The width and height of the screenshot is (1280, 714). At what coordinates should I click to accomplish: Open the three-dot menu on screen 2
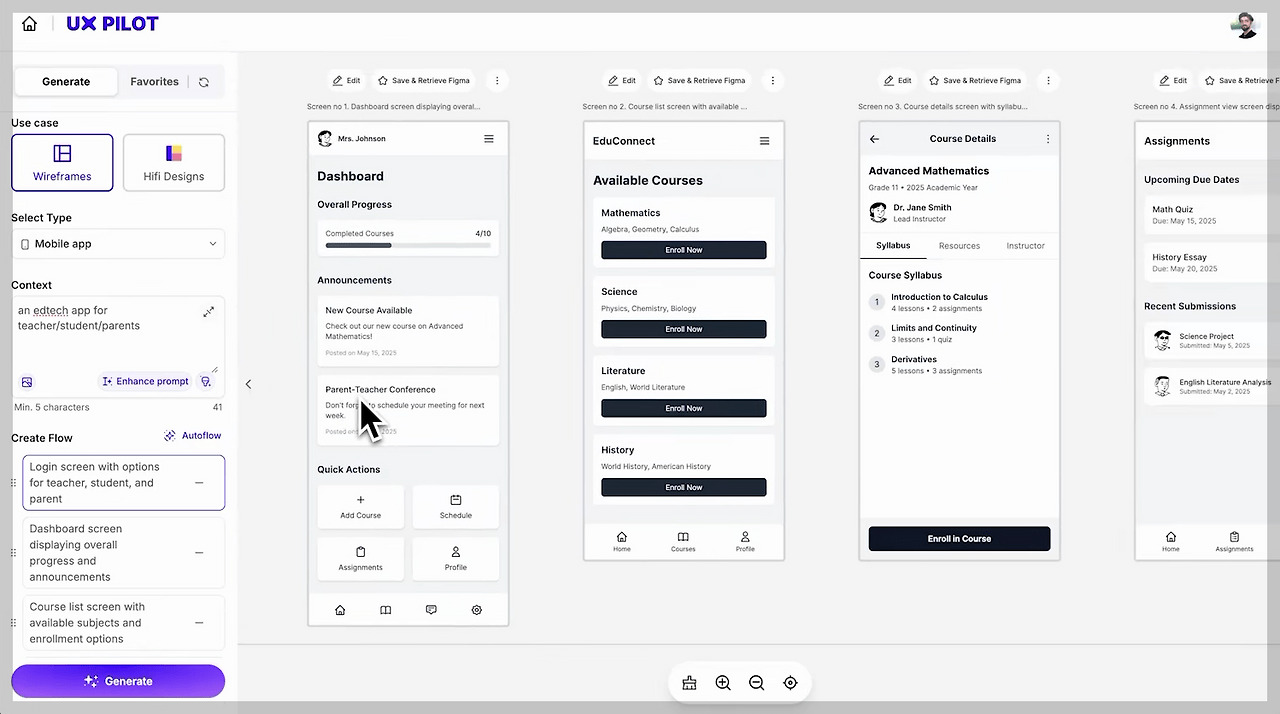coord(772,80)
